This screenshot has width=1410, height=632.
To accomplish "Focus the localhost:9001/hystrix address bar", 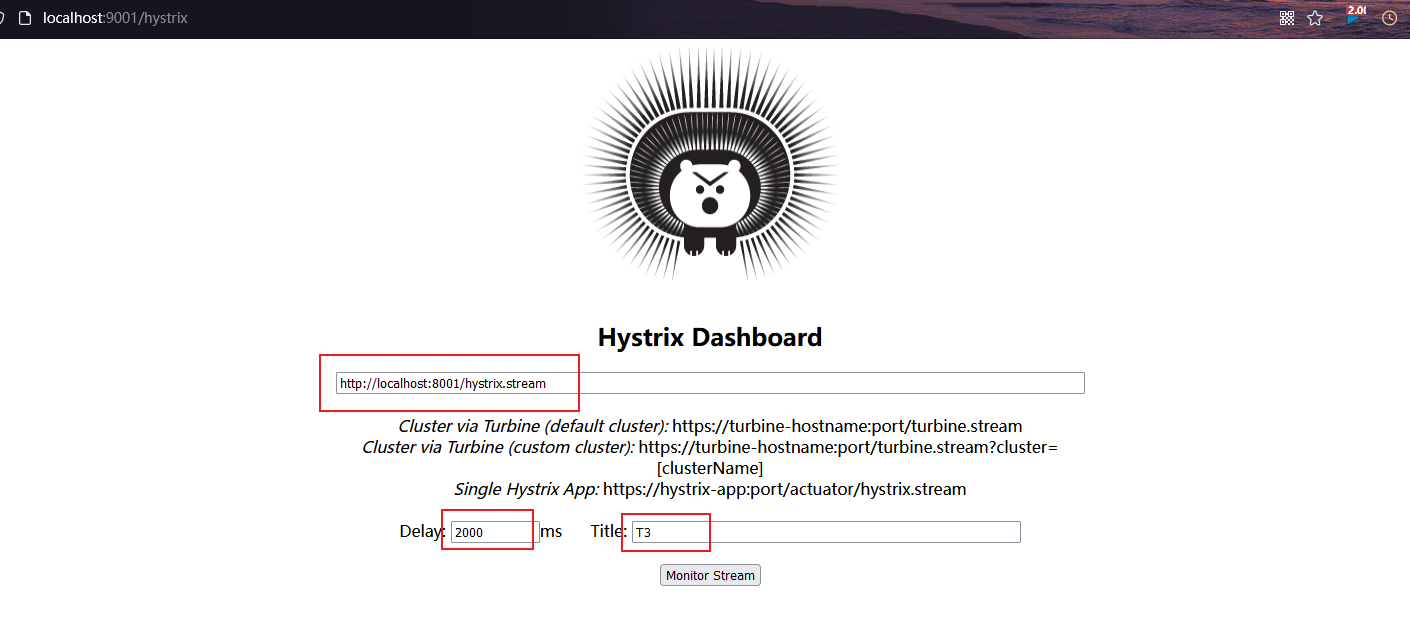I will tap(115, 18).
